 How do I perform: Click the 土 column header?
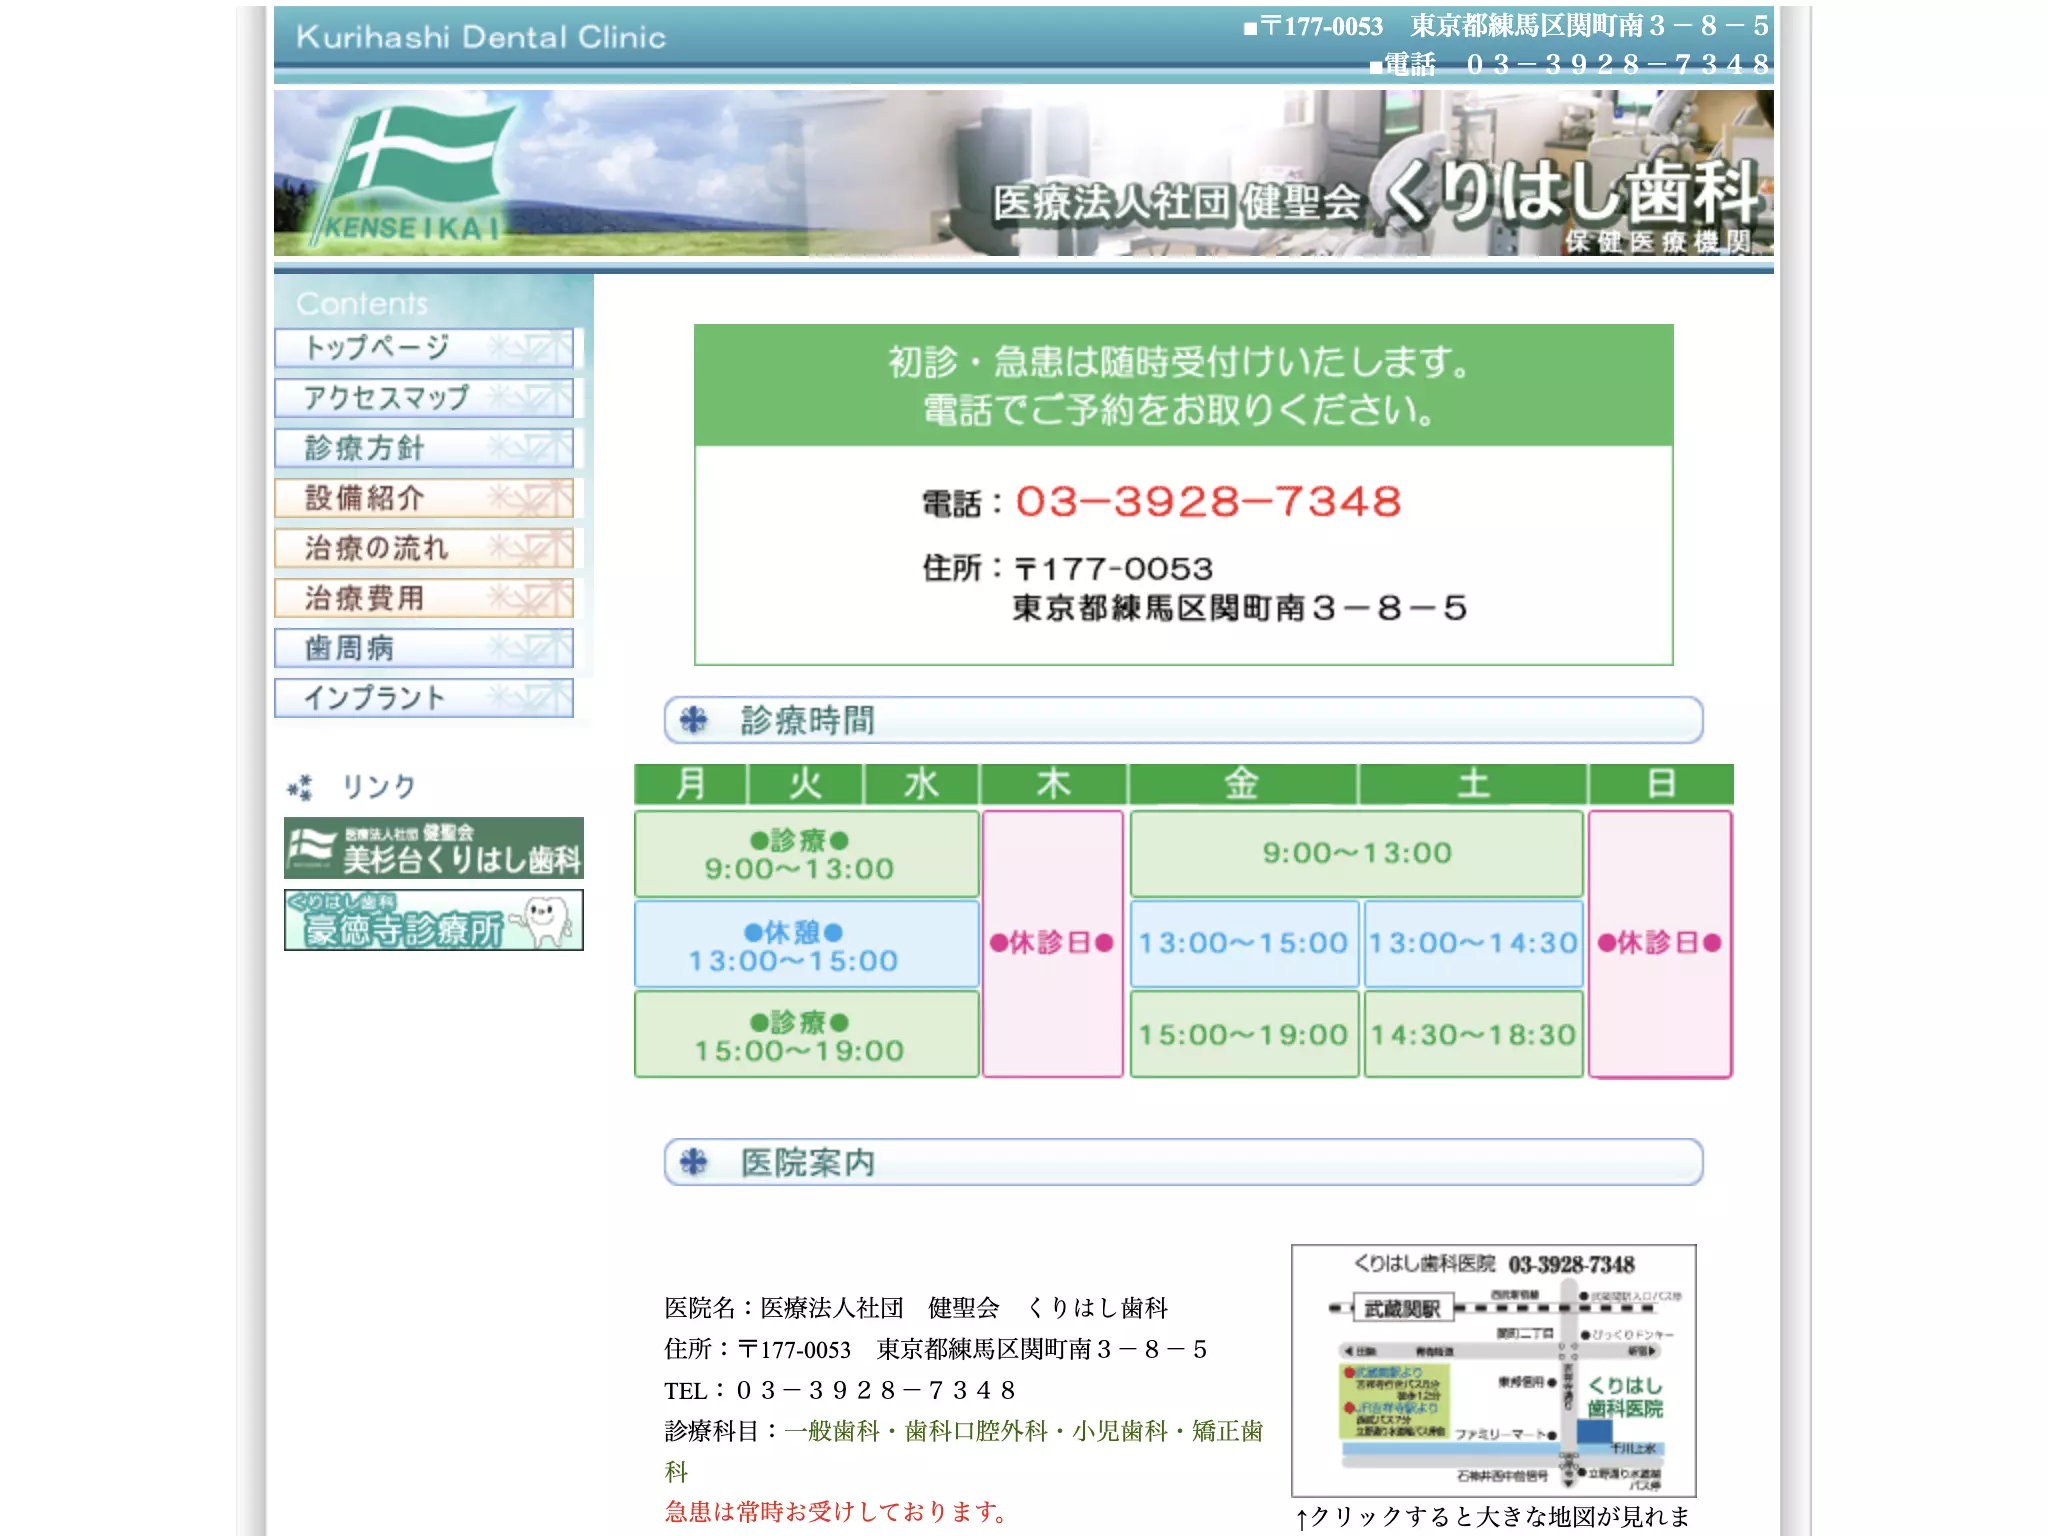(x=1473, y=784)
